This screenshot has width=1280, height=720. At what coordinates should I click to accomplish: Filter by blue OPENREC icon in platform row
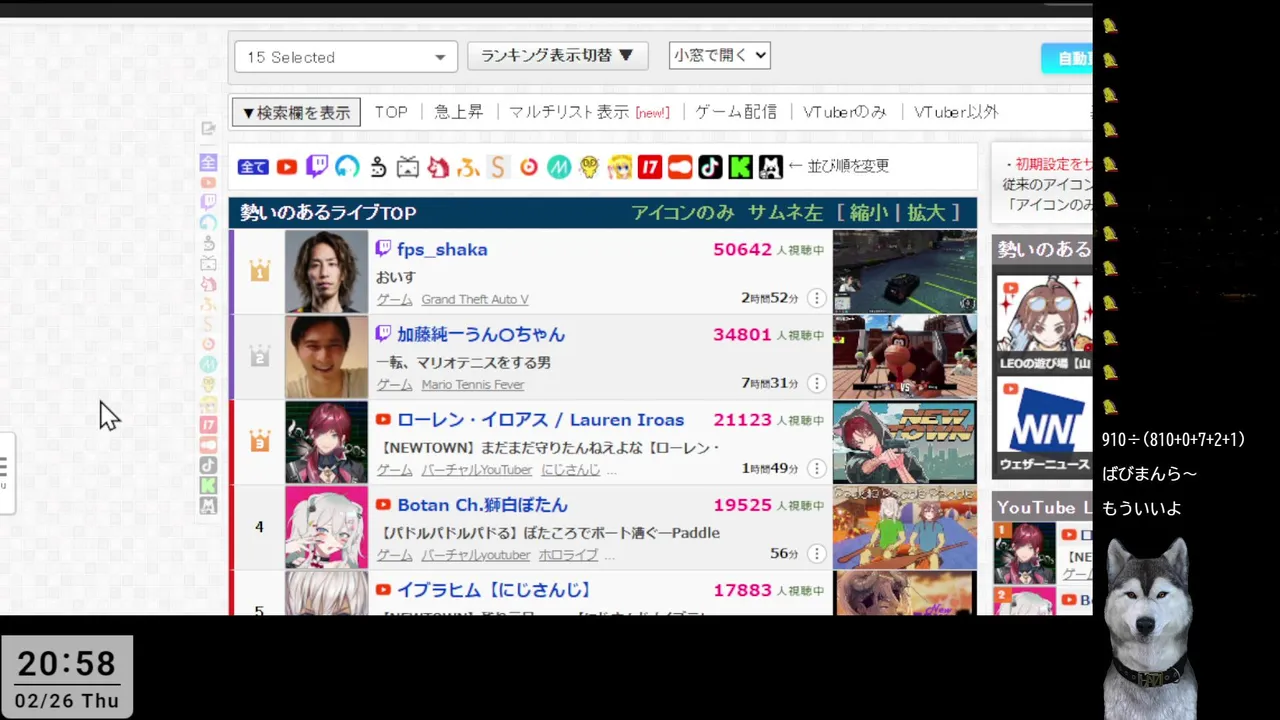click(x=347, y=167)
